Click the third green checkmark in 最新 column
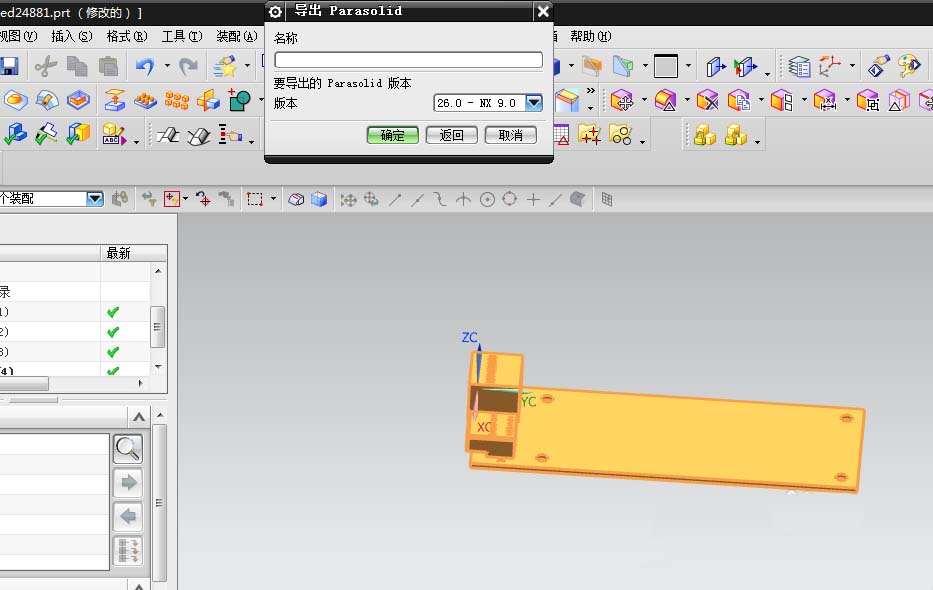The image size is (933, 590). tap(112, 352)
